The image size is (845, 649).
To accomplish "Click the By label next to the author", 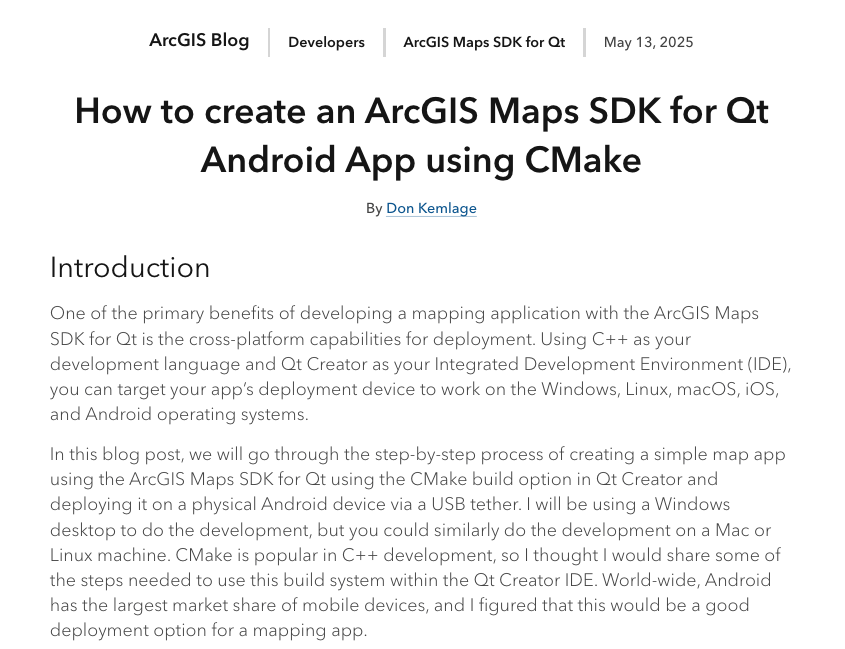I will (374, 208).
